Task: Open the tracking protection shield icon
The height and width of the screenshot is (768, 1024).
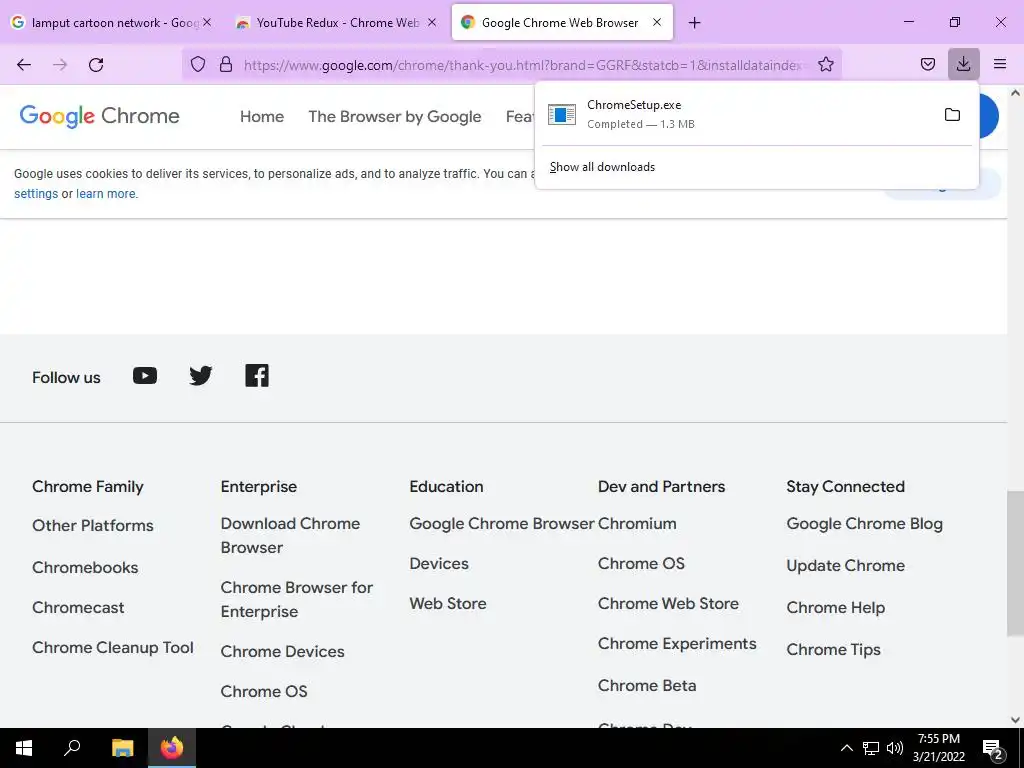Action: (198, 64)
